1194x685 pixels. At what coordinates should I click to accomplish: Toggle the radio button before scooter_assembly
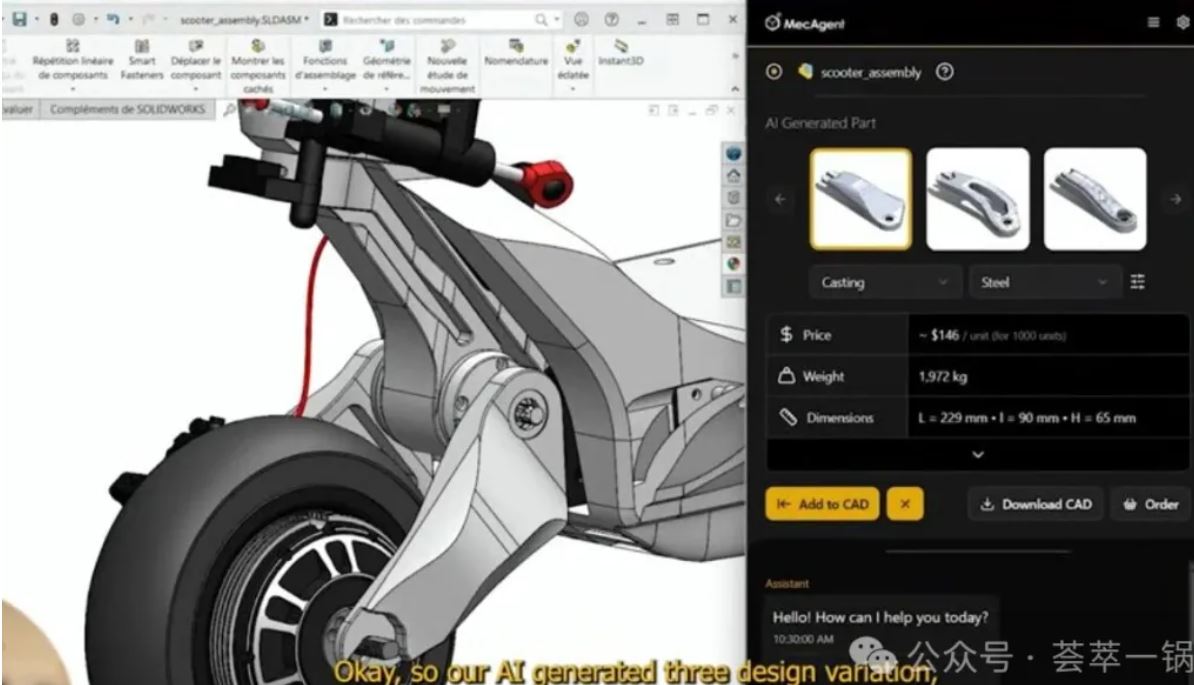pyautogui.click(x=773, y=72)
